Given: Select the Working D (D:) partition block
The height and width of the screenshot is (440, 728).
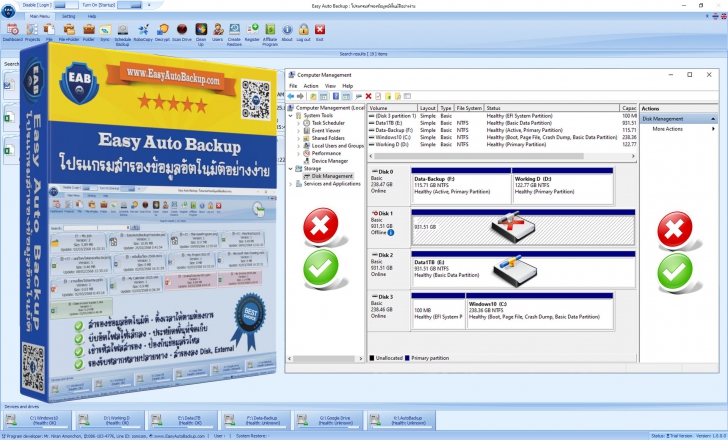Looking at the screenshot, I should (x=563, y=186).
